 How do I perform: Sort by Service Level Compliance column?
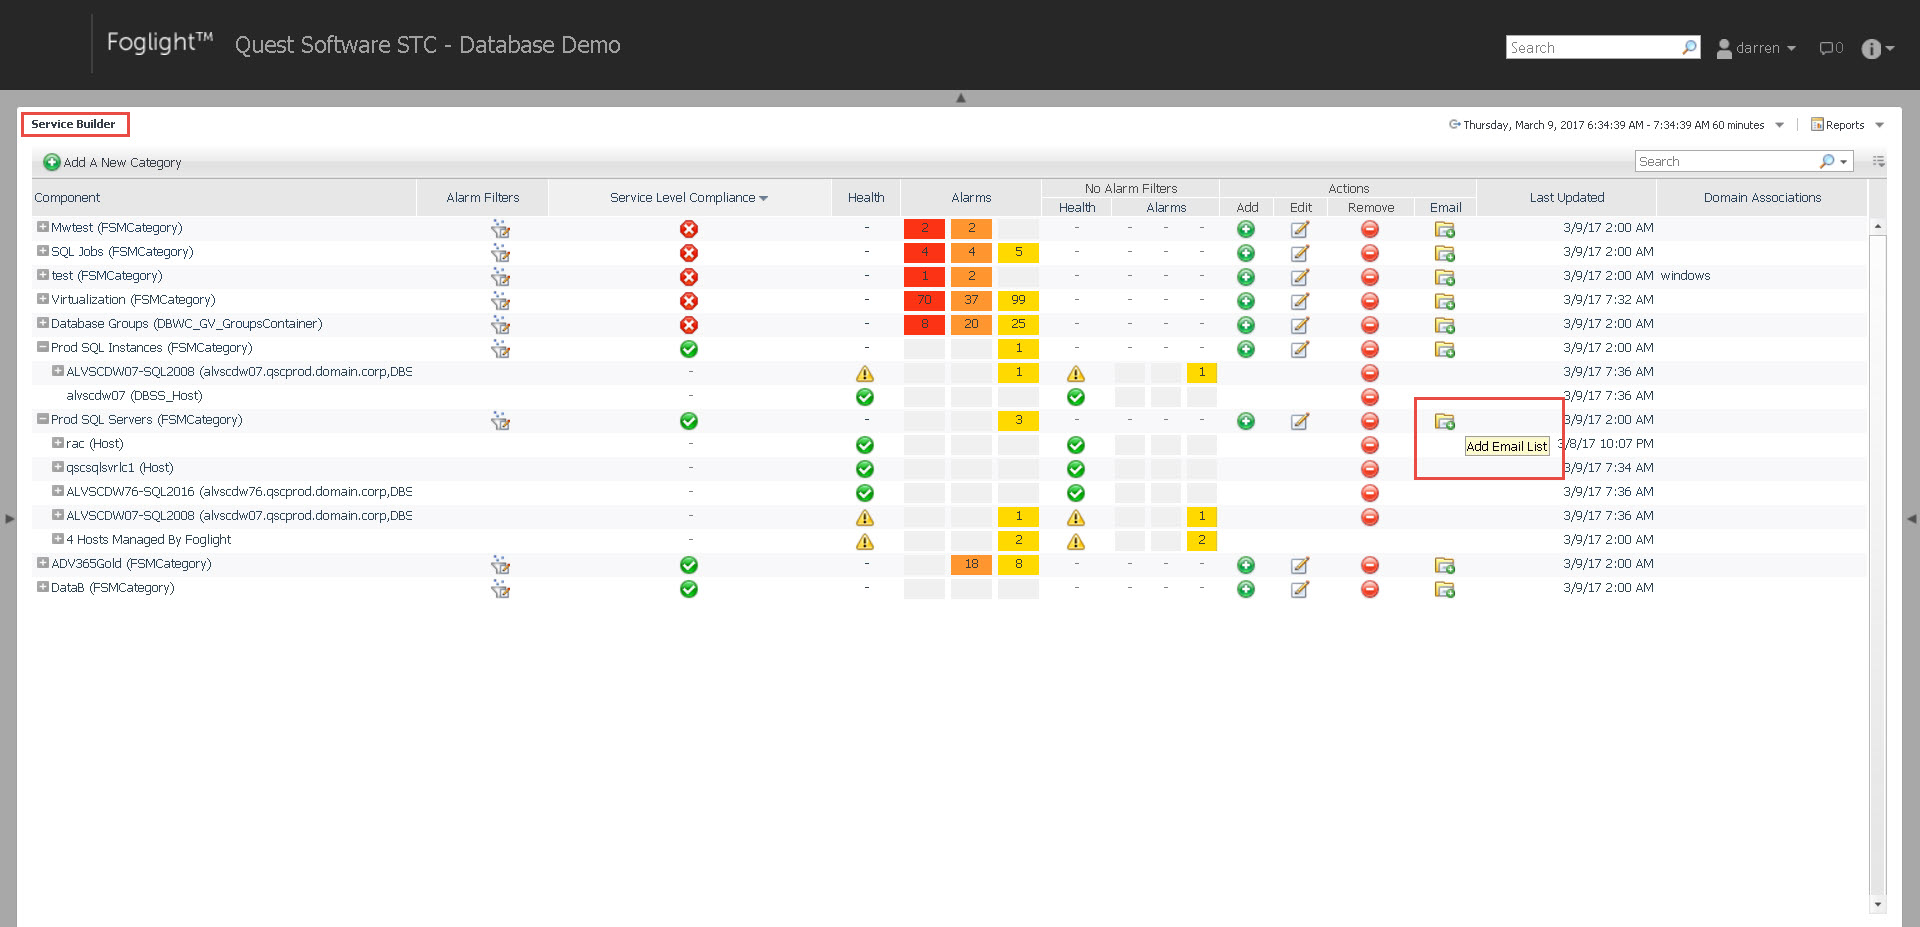pos(688,198)
